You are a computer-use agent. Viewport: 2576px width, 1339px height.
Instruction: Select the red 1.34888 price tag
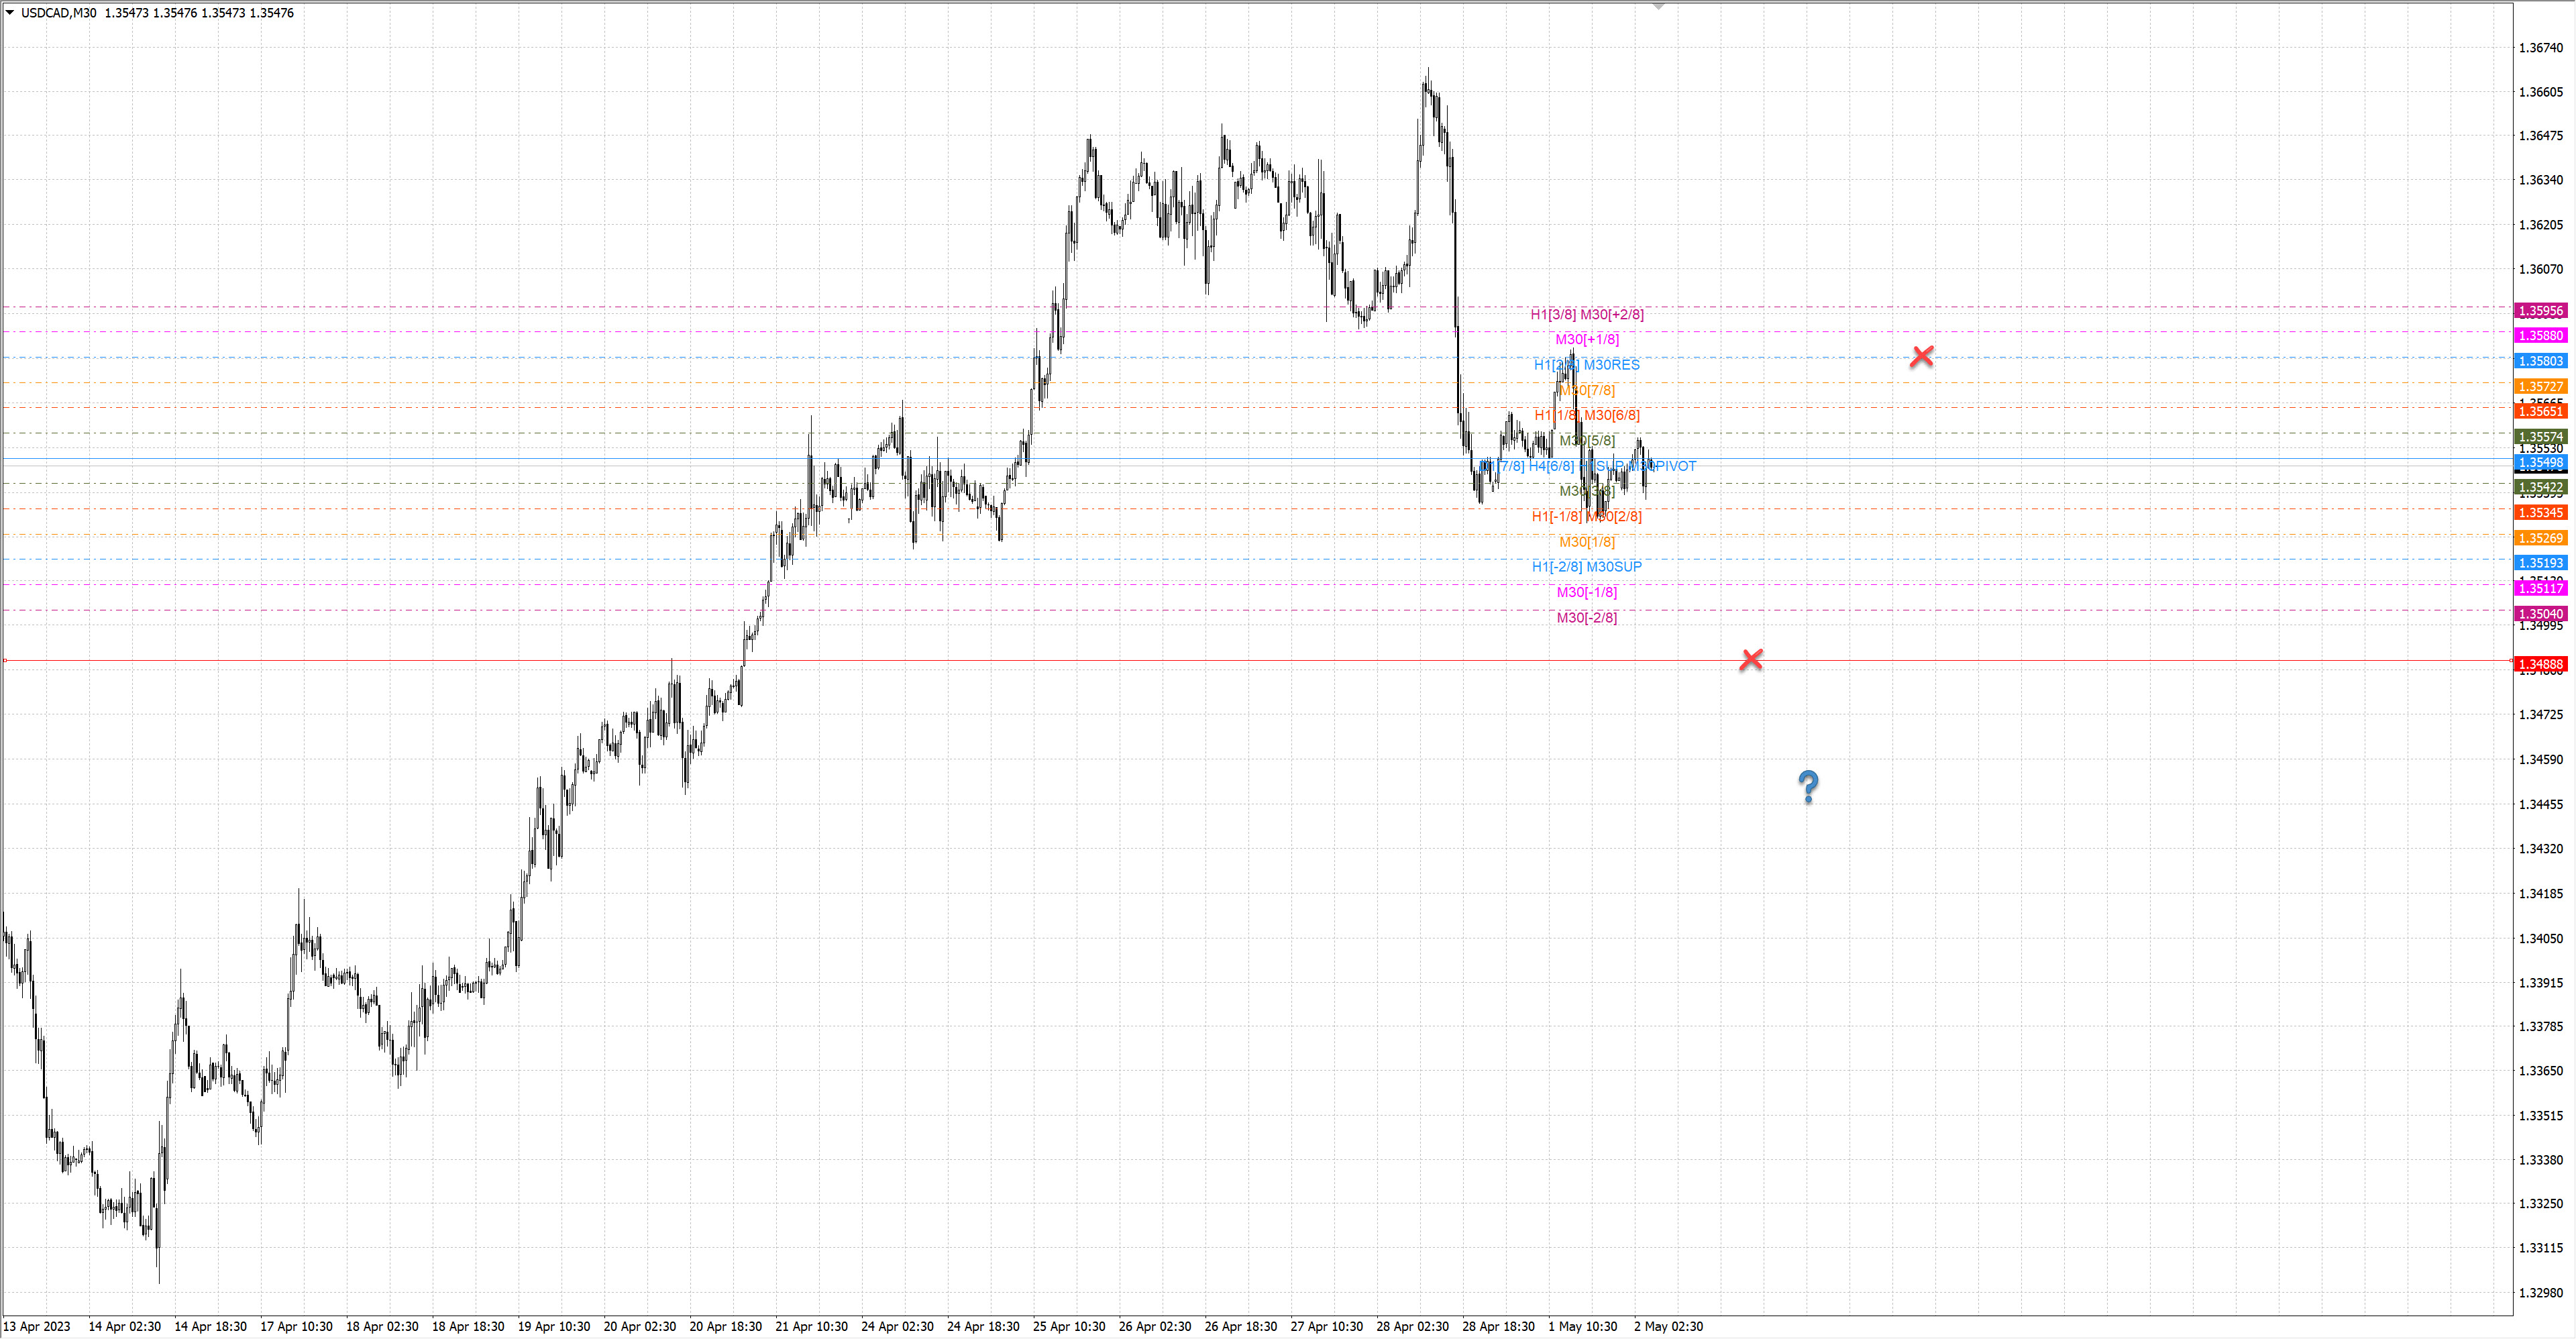tap(2540, 664)
